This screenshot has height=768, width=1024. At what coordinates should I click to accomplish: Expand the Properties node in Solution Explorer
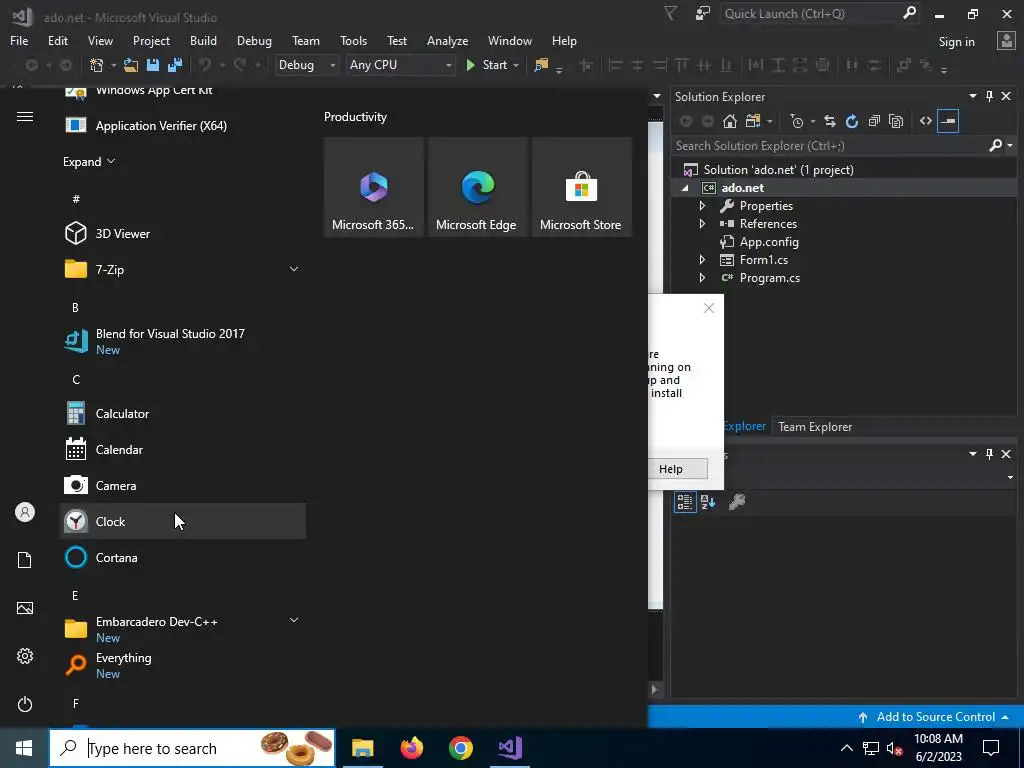point(702,206)
